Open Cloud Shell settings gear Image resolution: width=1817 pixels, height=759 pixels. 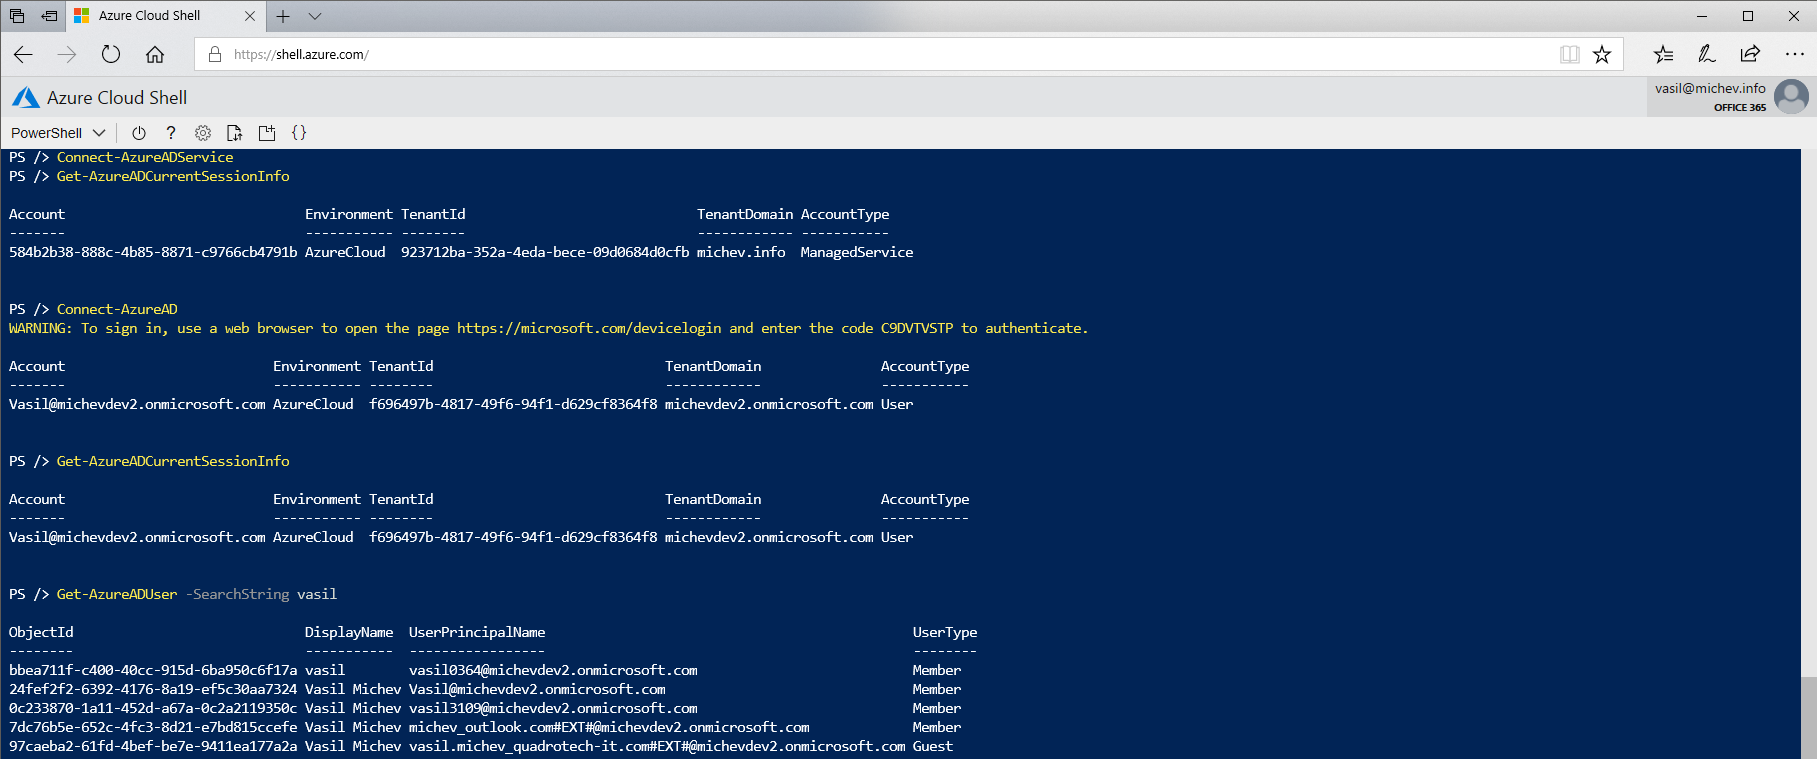203,133
